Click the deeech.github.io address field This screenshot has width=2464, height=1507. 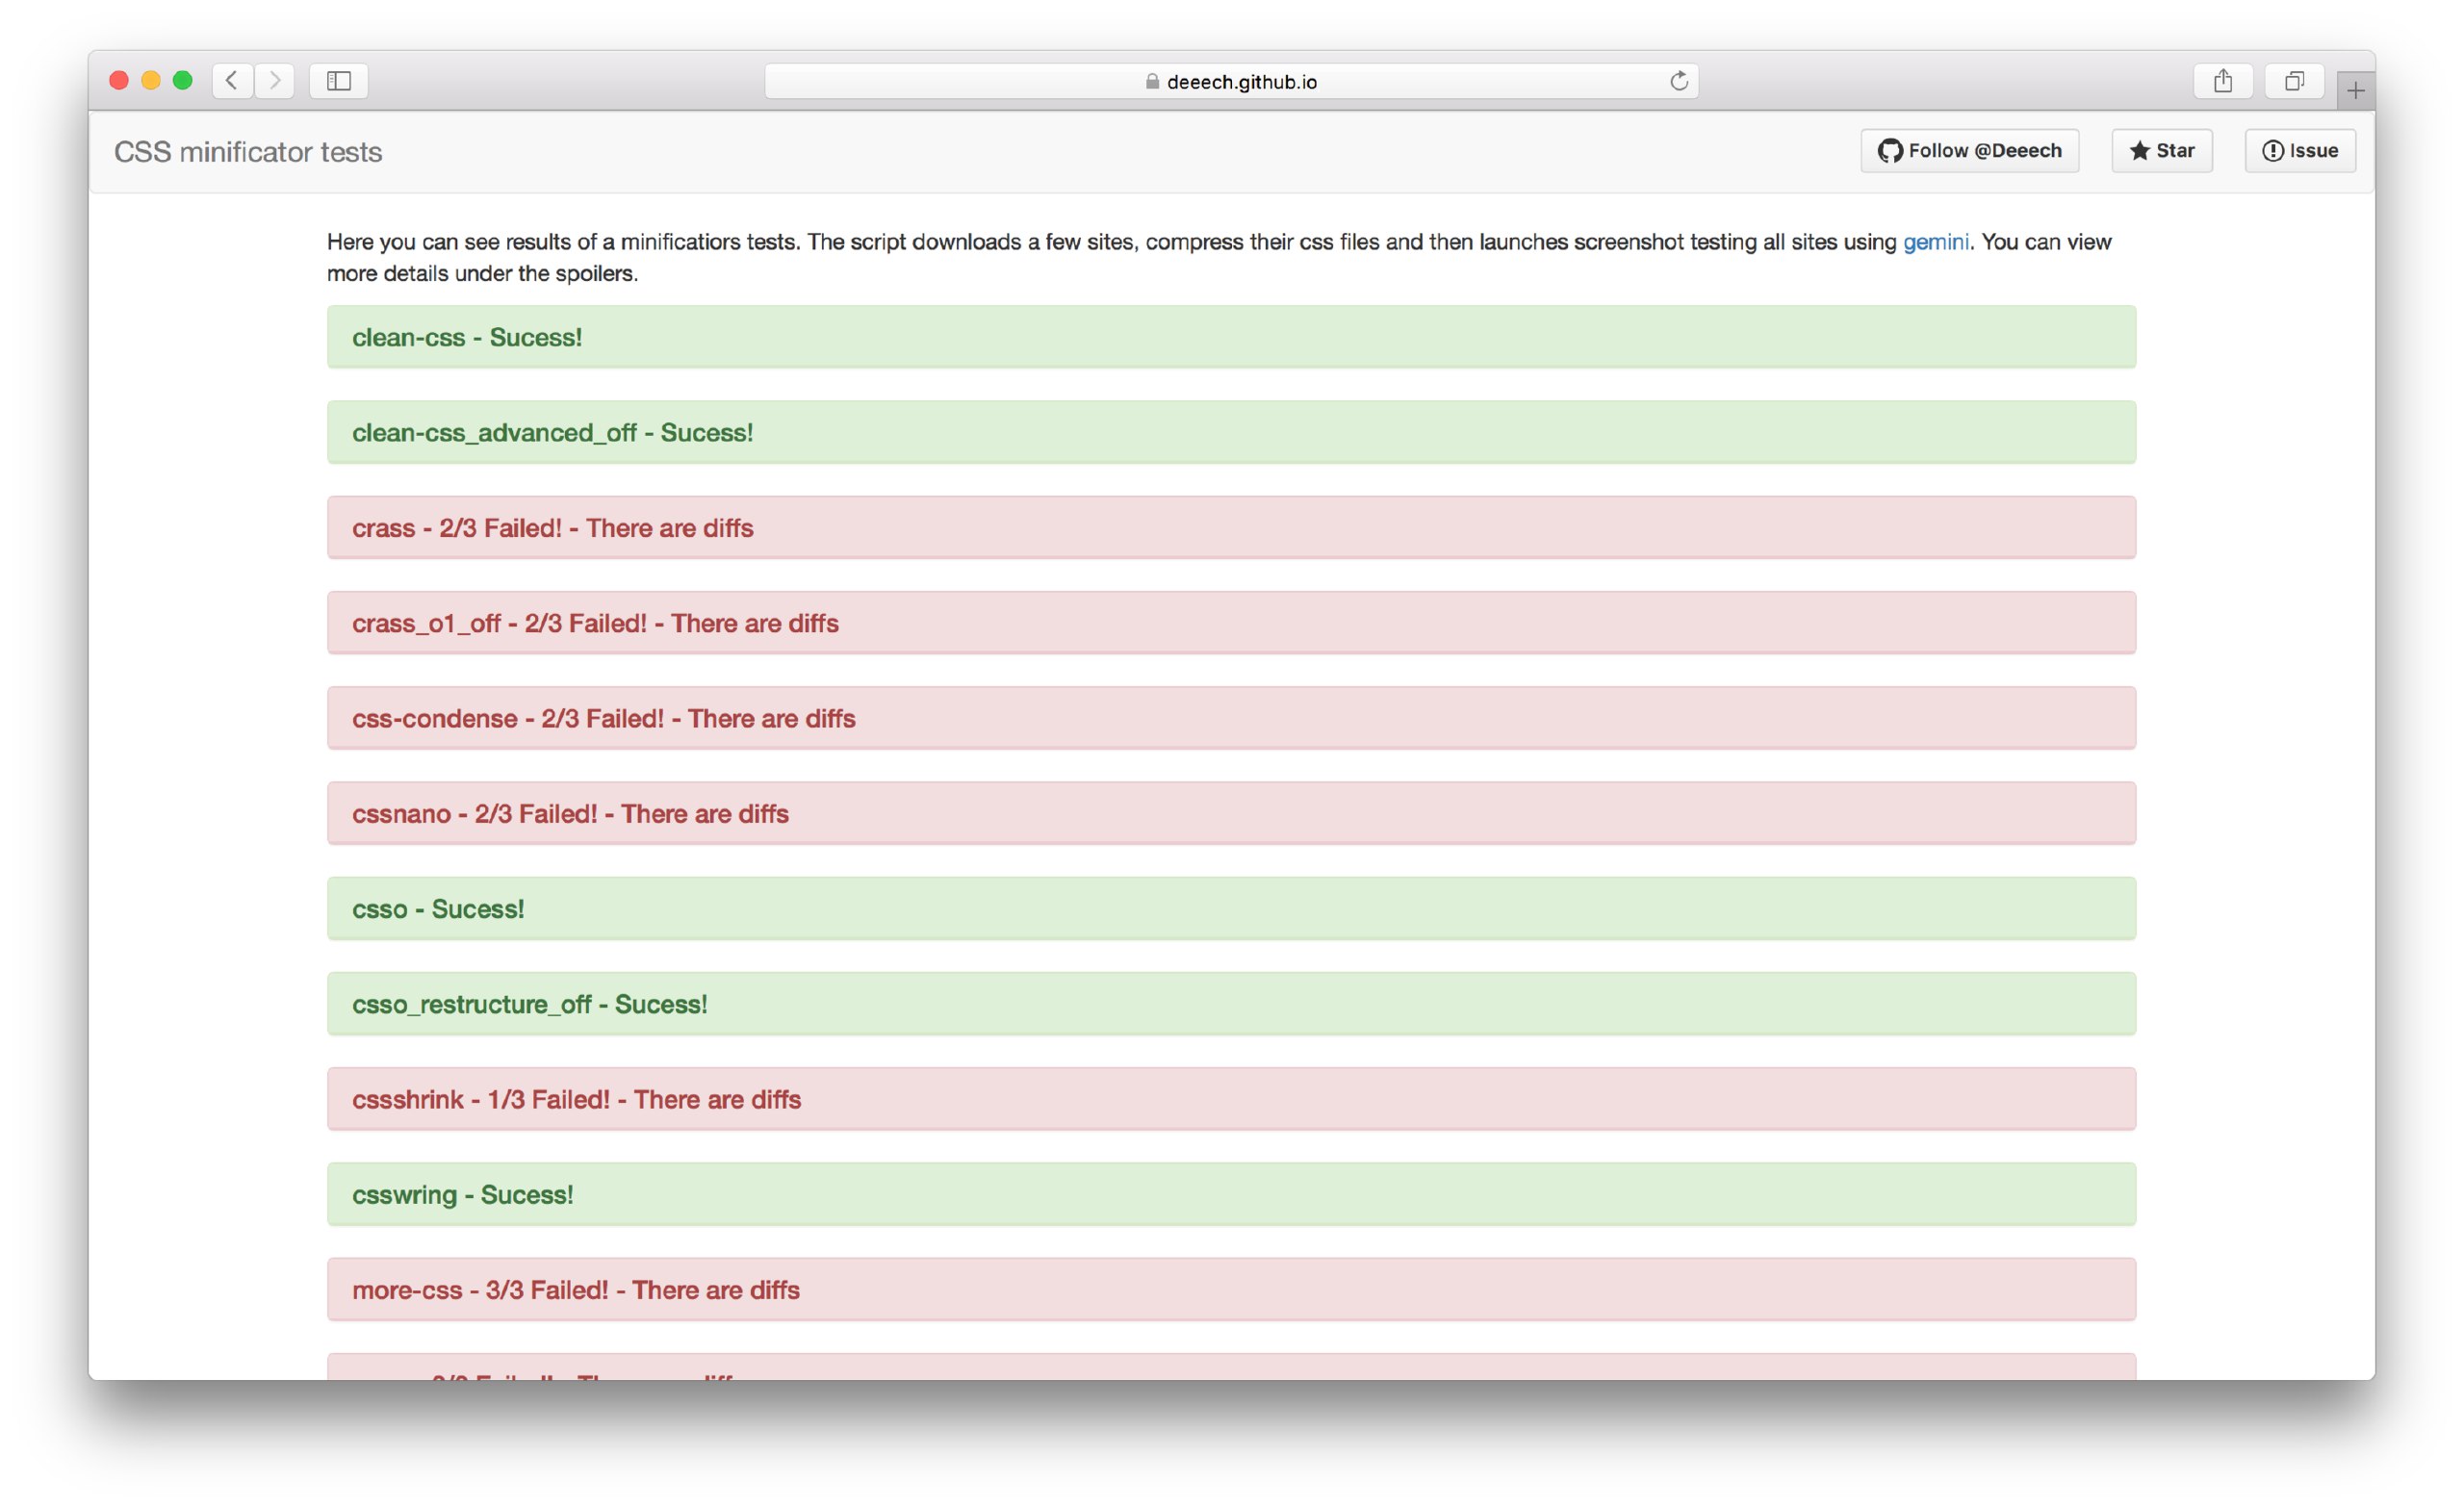(x=1231, y=81)
